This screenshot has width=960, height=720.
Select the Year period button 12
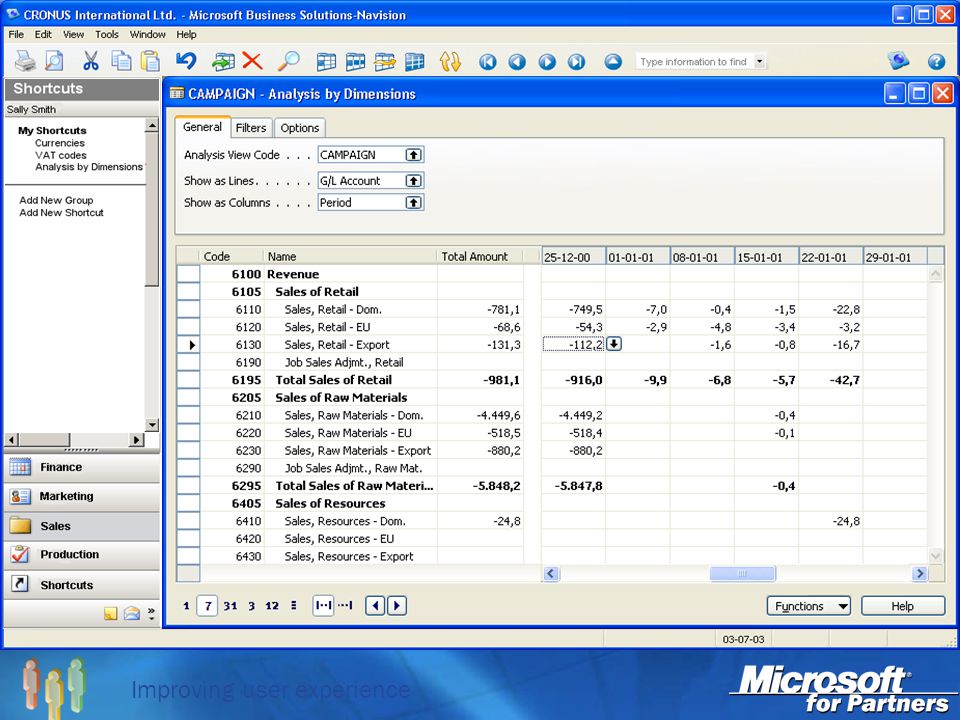(272, 606)
